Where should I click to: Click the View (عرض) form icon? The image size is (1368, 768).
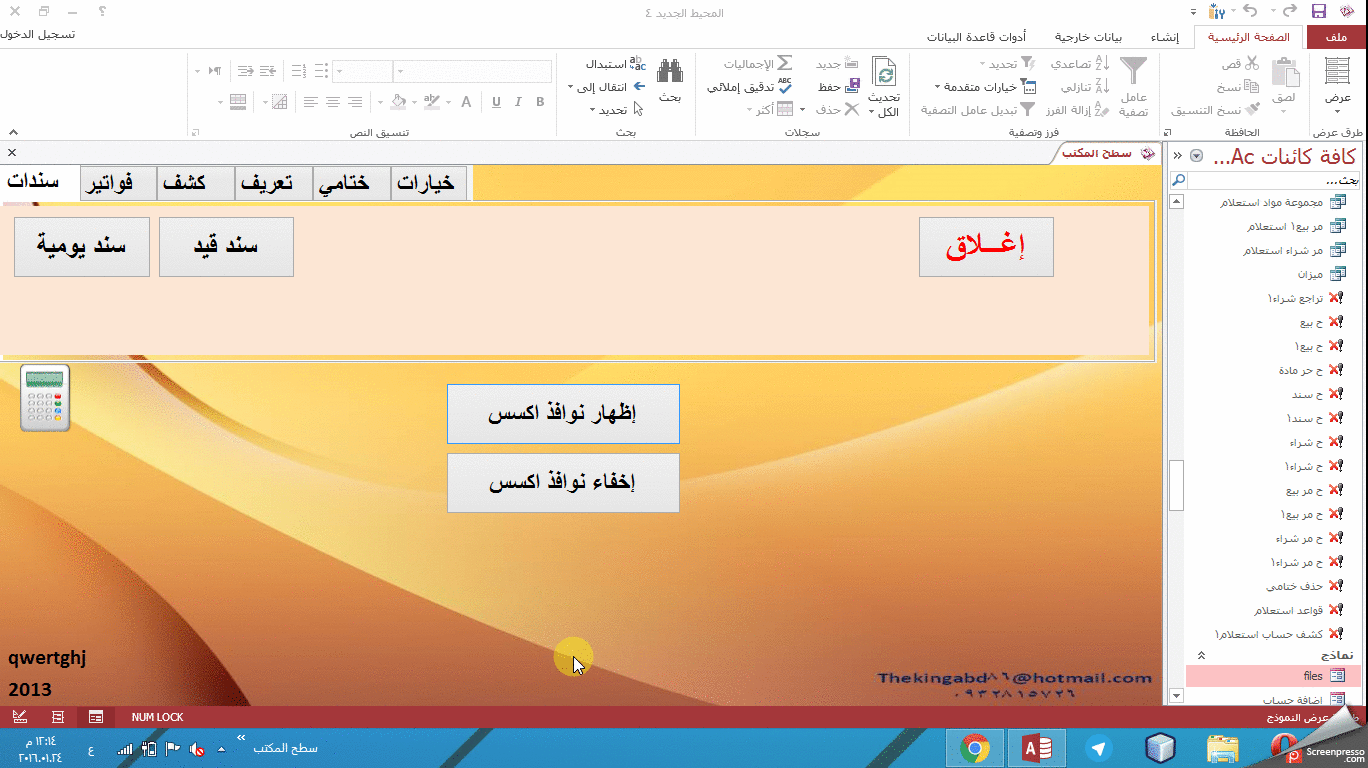pyautogui.click(x=1338, y=72)
